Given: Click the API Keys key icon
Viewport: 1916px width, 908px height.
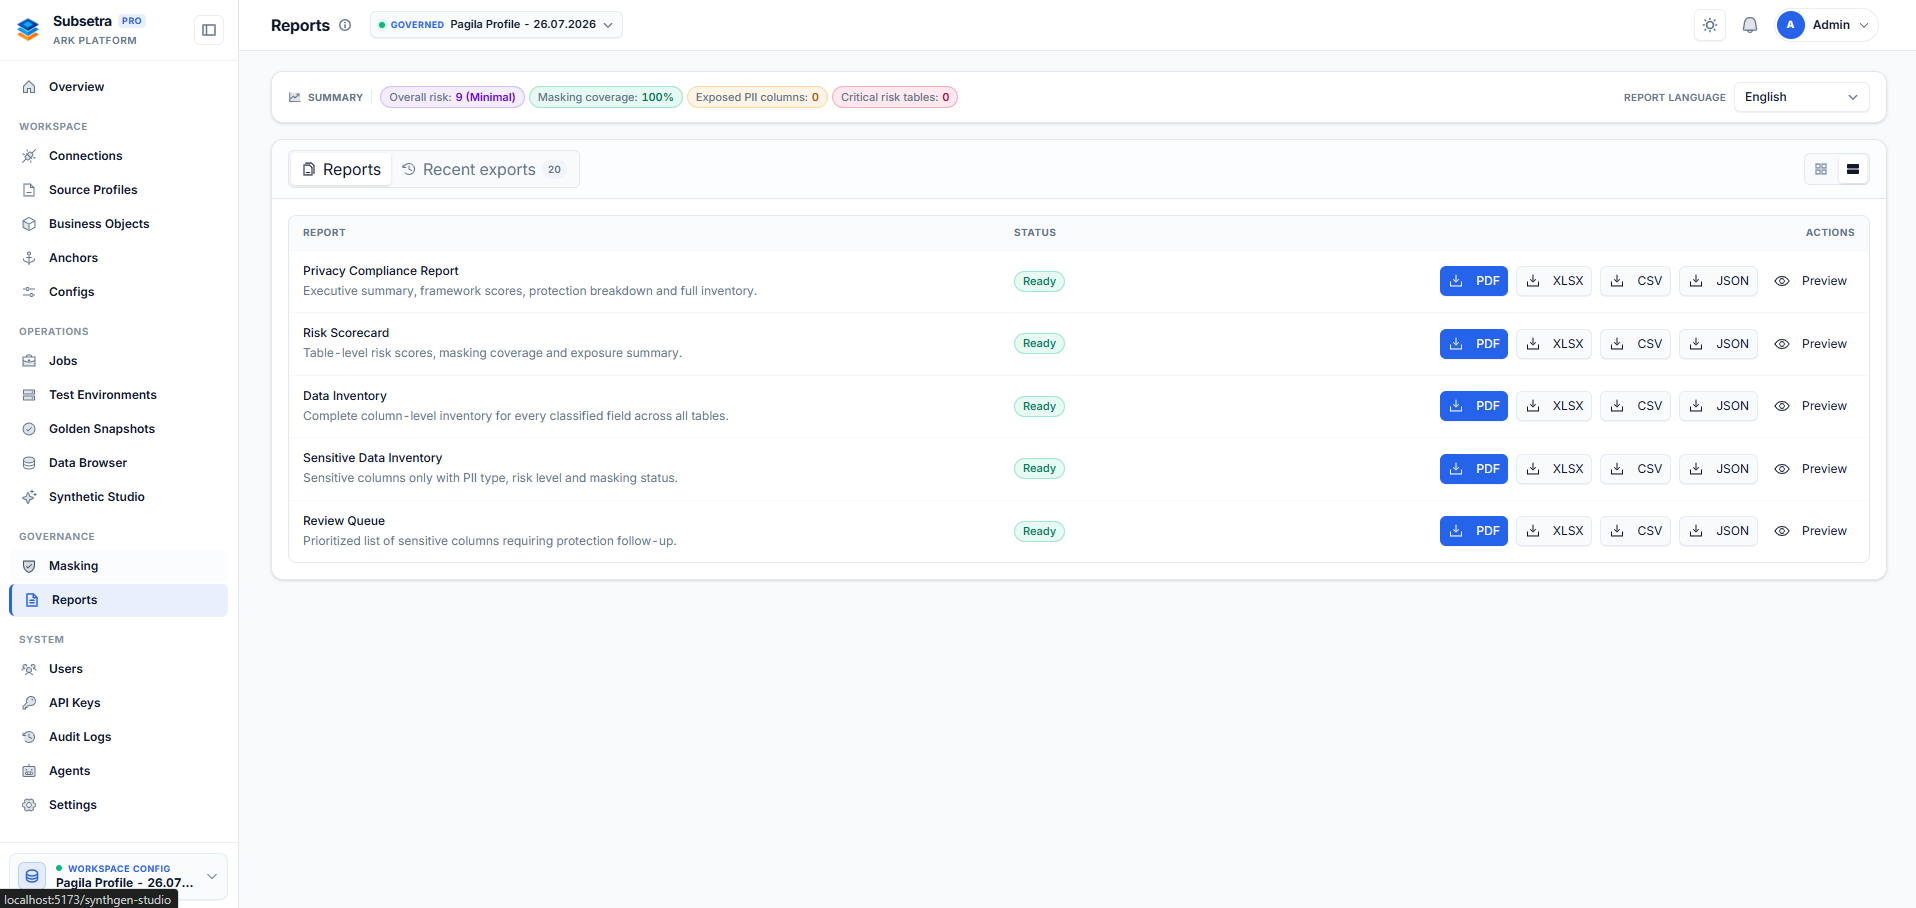Looking at the screenshot, I should point(29,703).
